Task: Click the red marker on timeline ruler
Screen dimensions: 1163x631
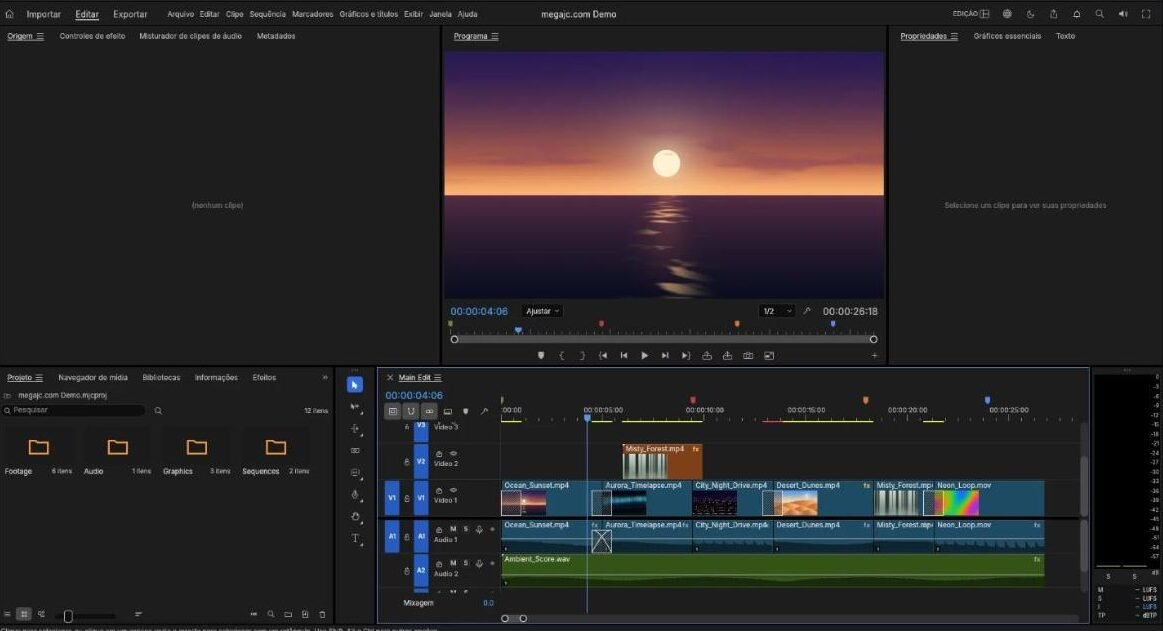Action: pos(693,400)
